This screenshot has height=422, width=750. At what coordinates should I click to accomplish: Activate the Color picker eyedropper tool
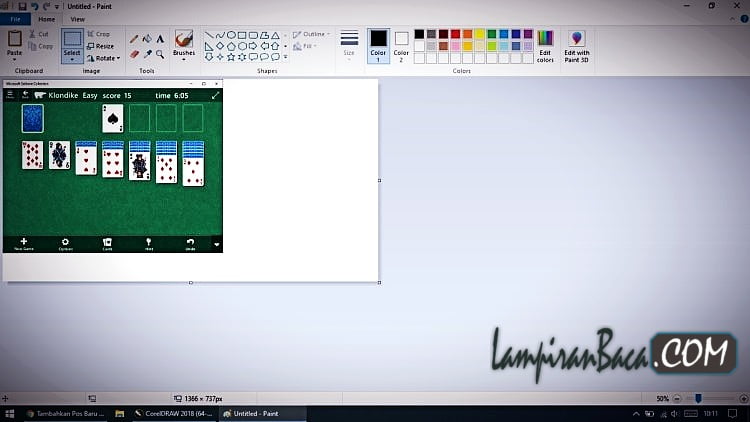[x=147, y=54]
